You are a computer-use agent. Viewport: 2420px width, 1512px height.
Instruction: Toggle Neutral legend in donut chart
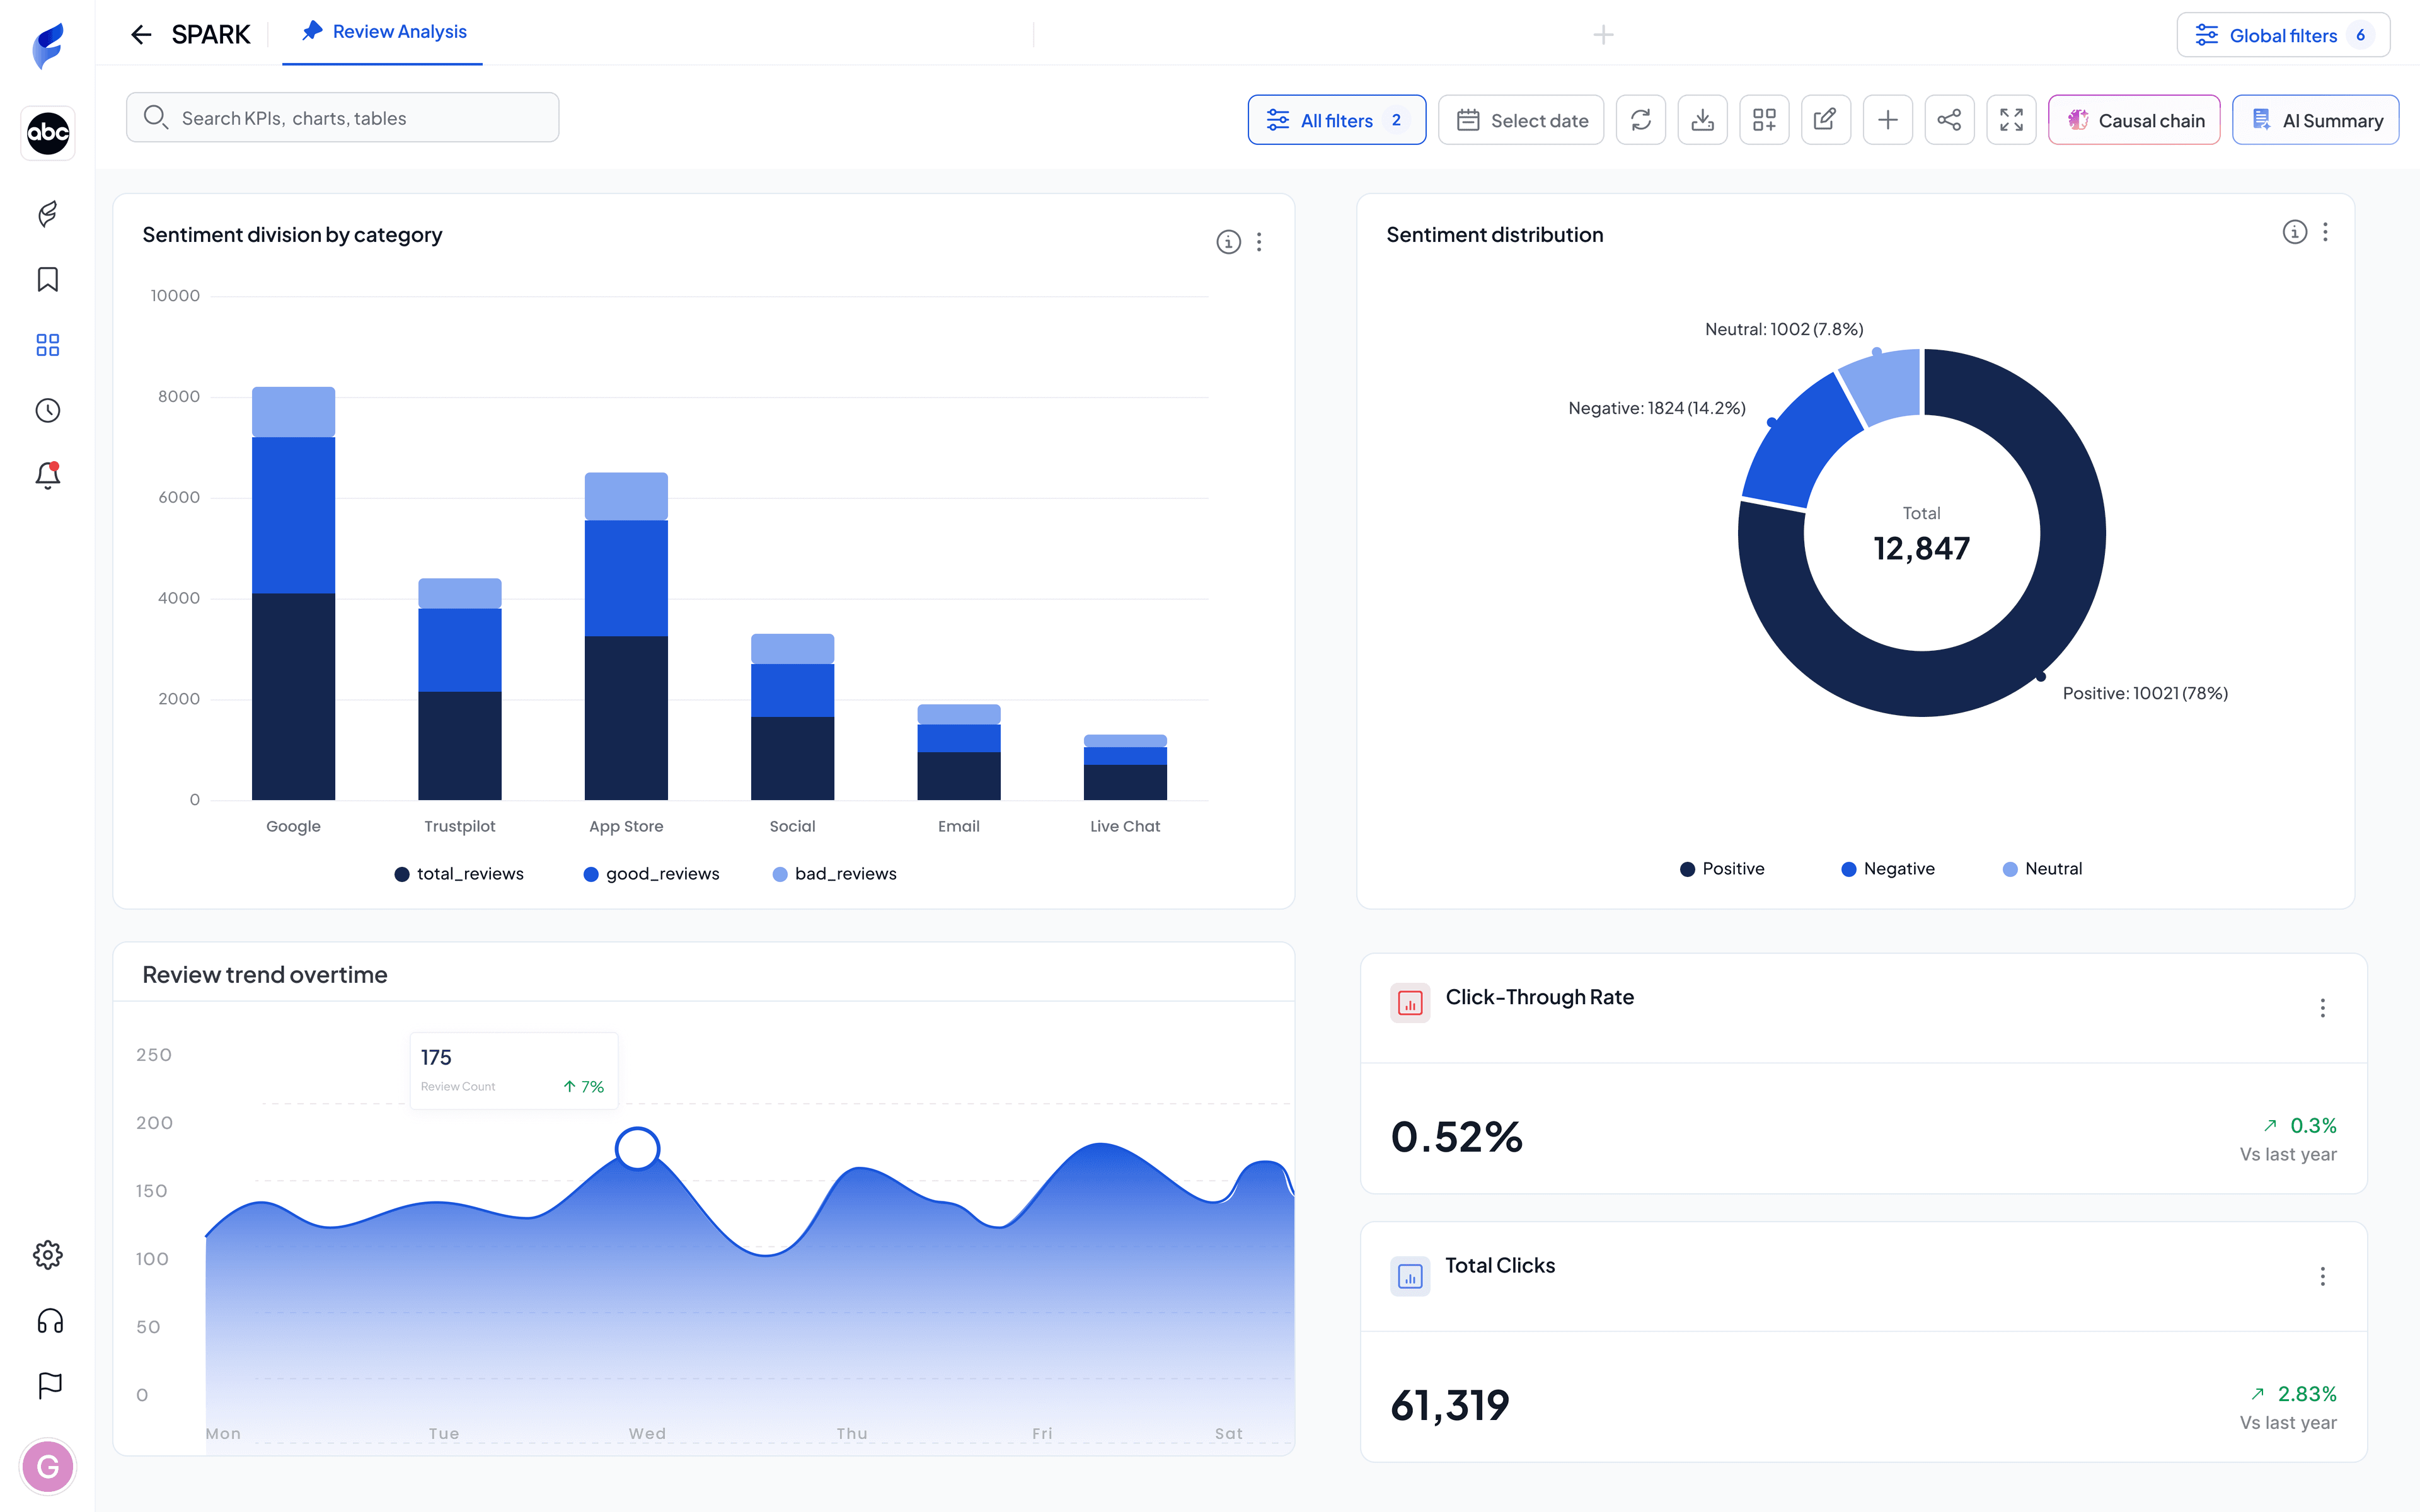tap(2043, 869)
